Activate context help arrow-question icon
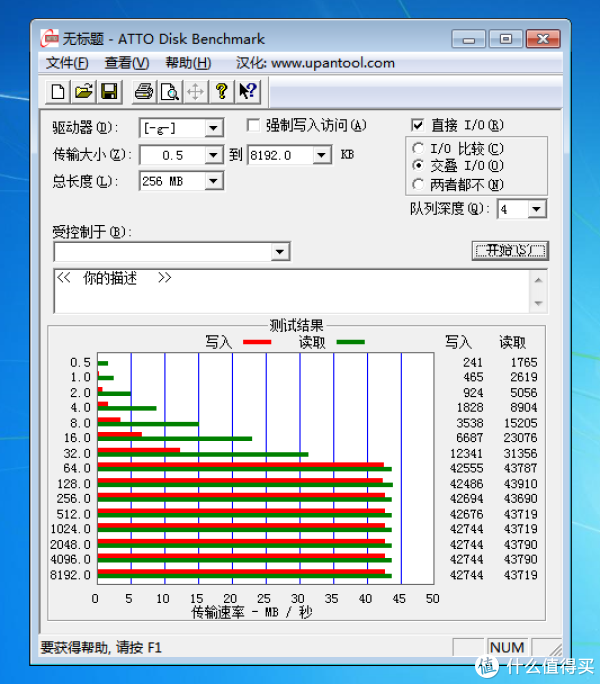The width and height of the screenshot is (600, 684). (x=247, y=92)
